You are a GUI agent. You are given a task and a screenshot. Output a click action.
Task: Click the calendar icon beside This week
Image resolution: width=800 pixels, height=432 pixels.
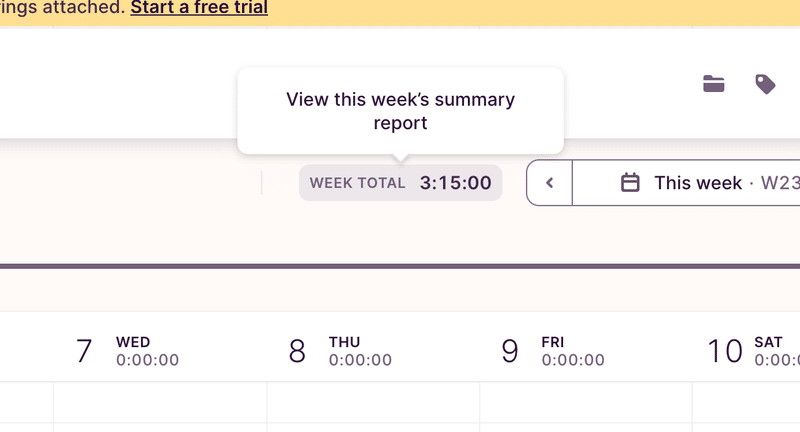click(630, 183)
